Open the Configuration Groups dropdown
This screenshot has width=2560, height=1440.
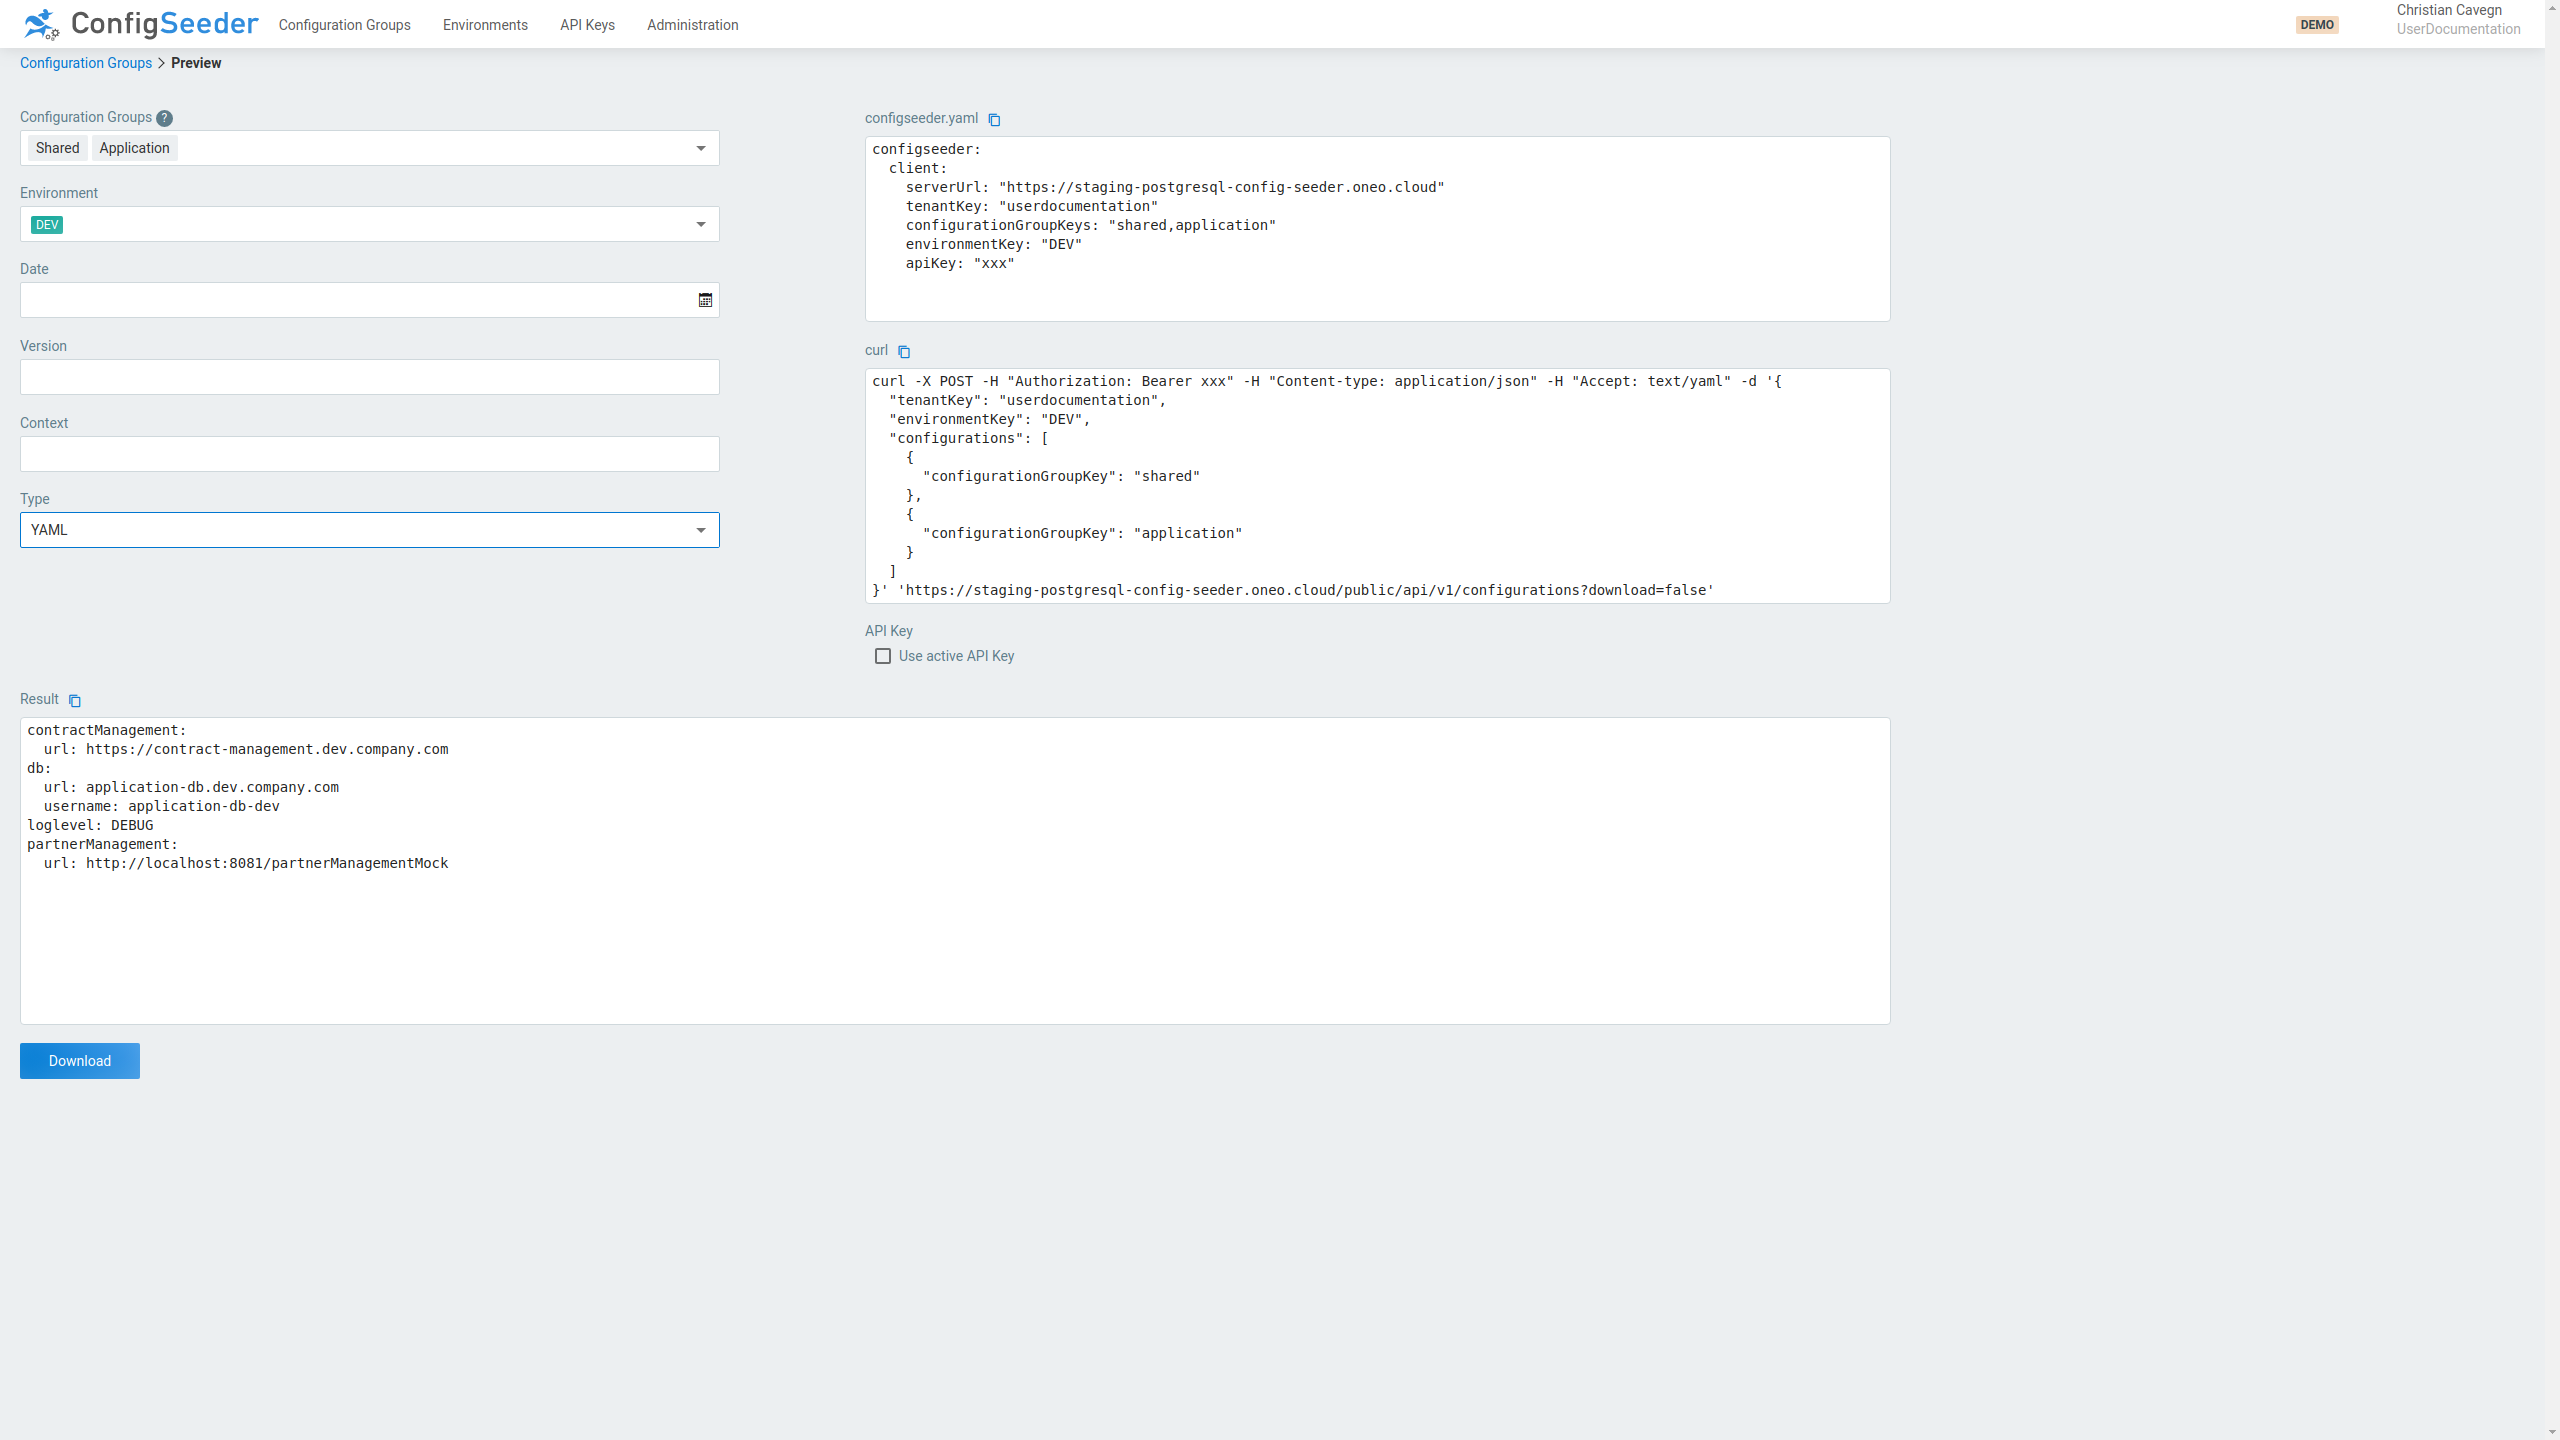pos(700,148)
